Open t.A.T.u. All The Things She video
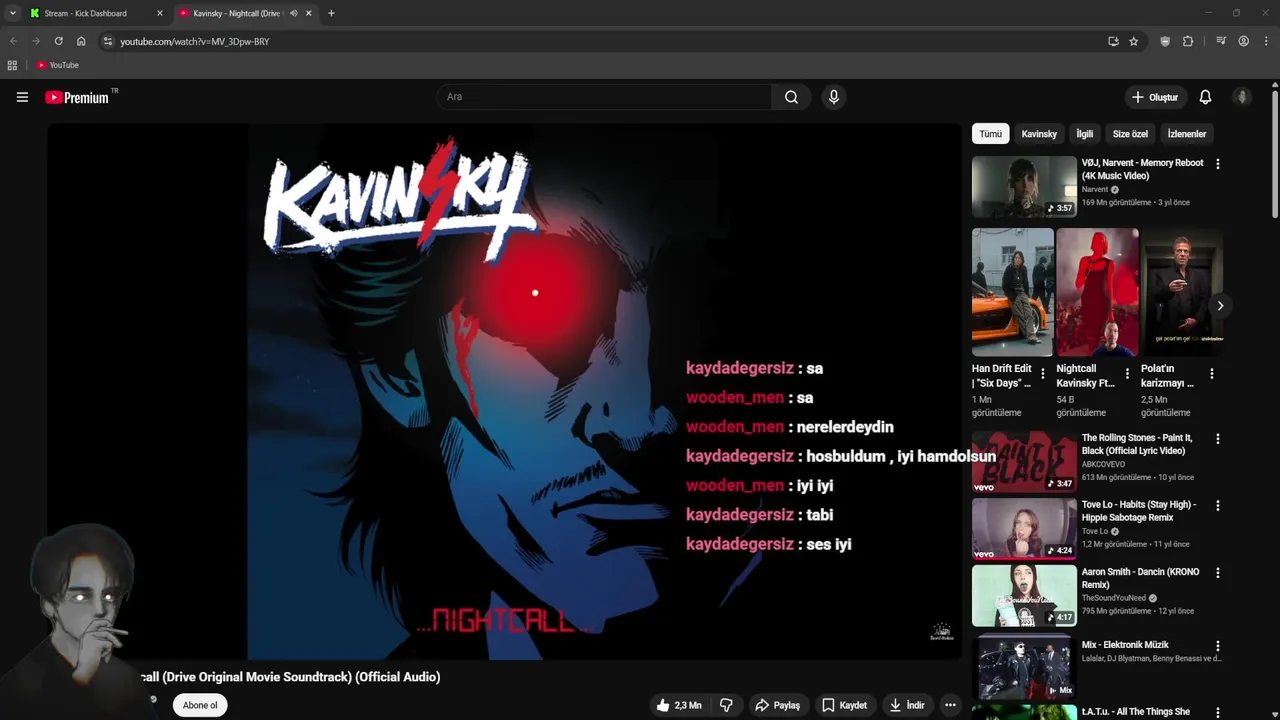 pos(1135,712)
